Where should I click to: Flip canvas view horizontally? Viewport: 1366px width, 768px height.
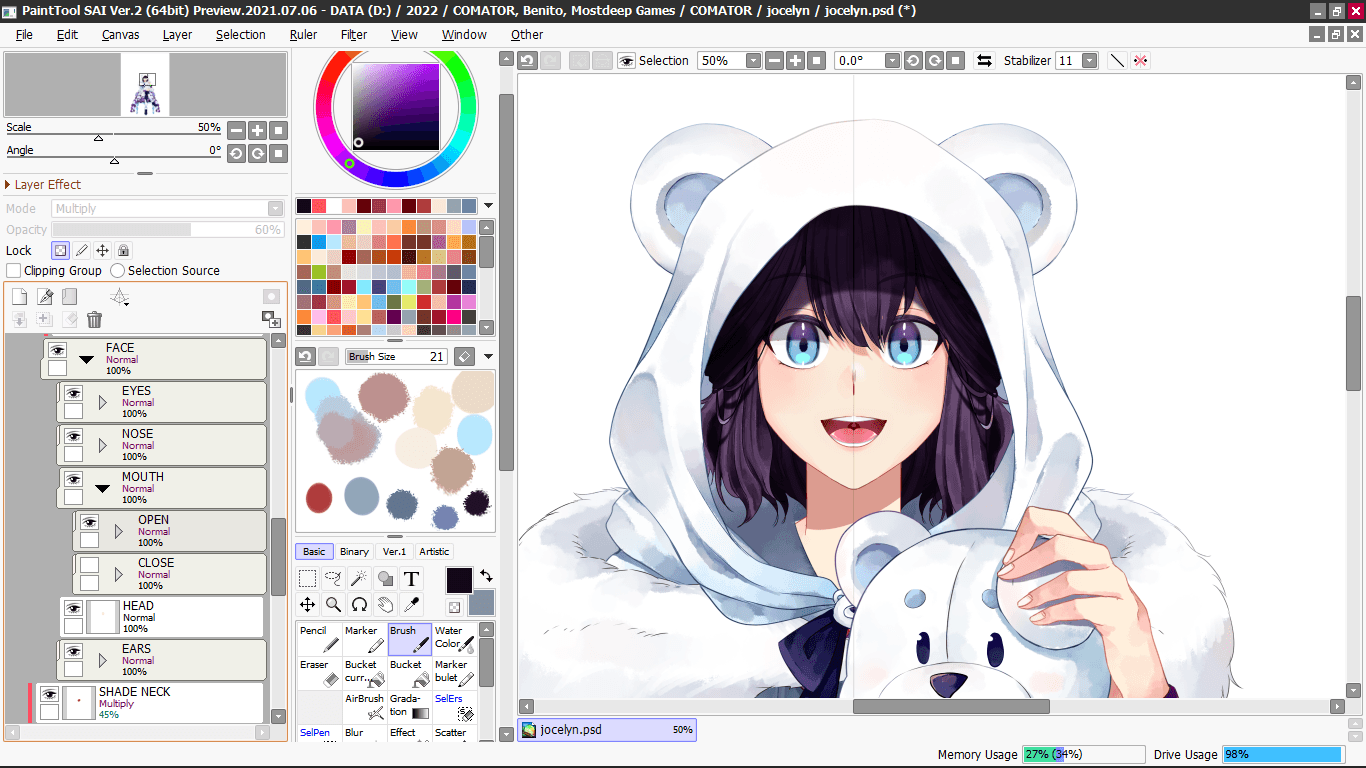[x=985, y=61]
